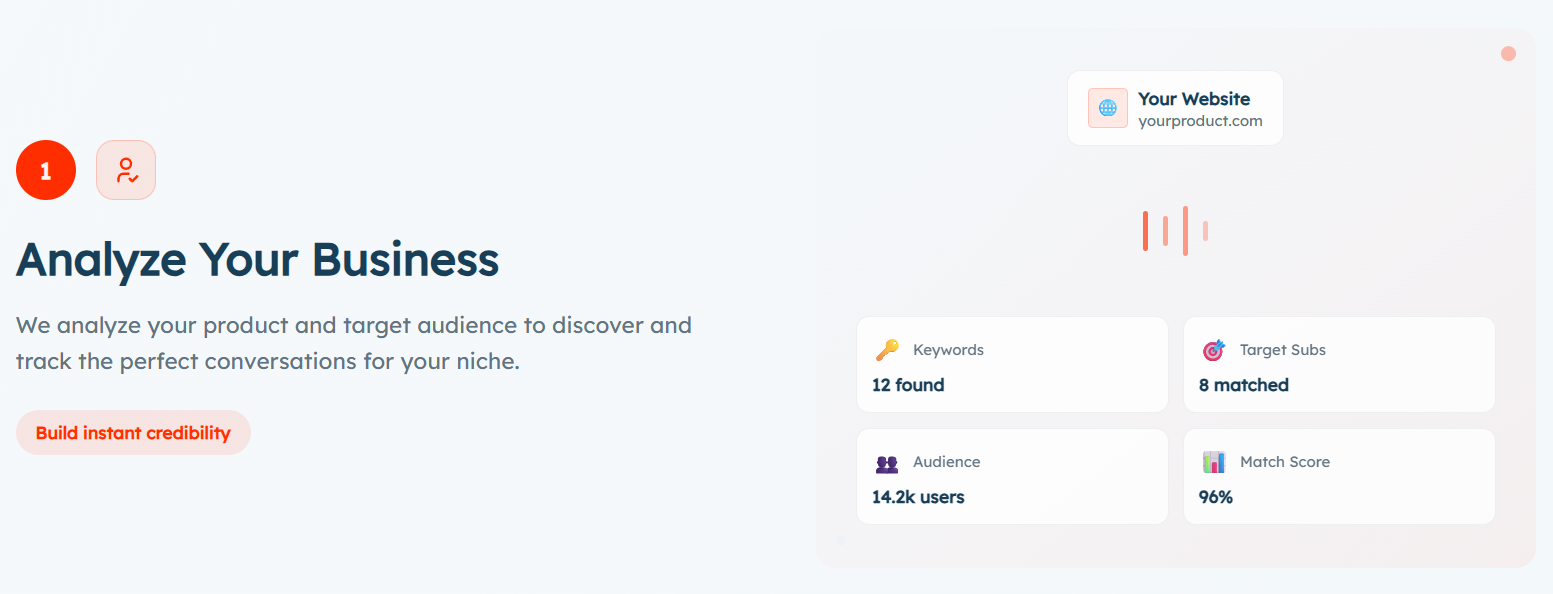The height and width of the screenshot is (594, 1553).
Task: Open the Your Website card
Action: coord(1175,108)
